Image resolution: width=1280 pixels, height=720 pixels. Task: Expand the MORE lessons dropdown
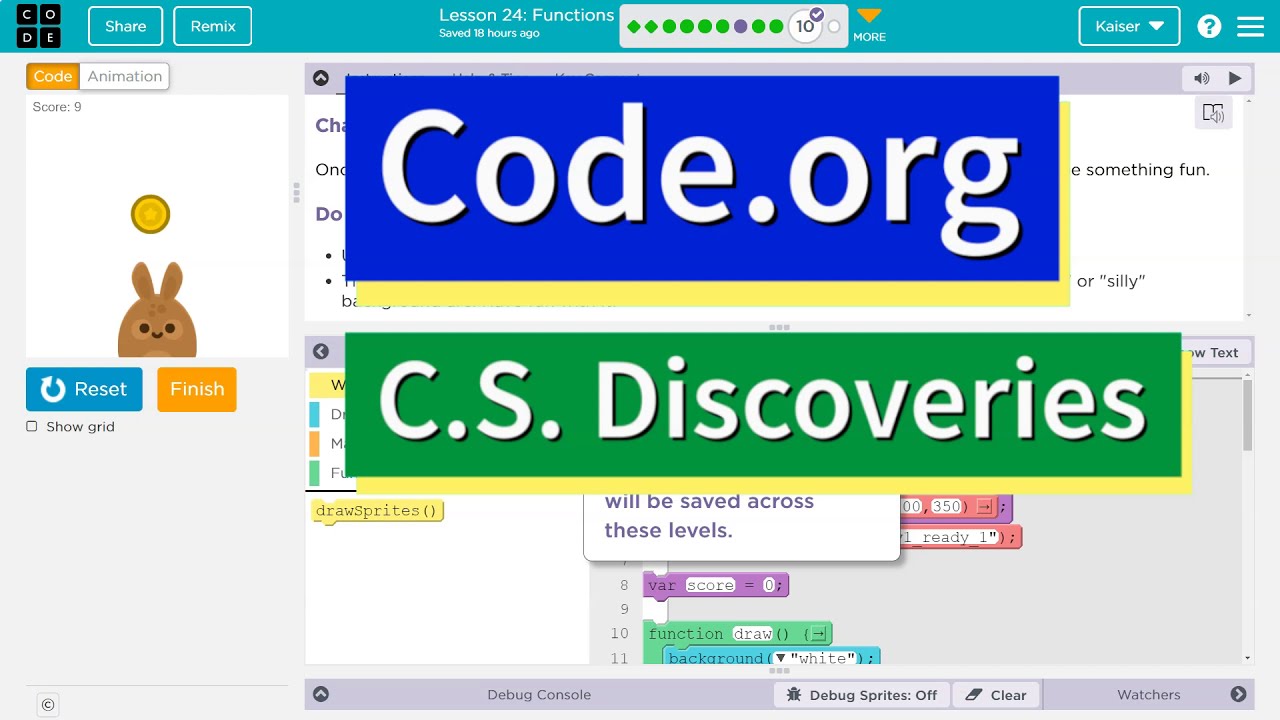(x=869, y=26)
